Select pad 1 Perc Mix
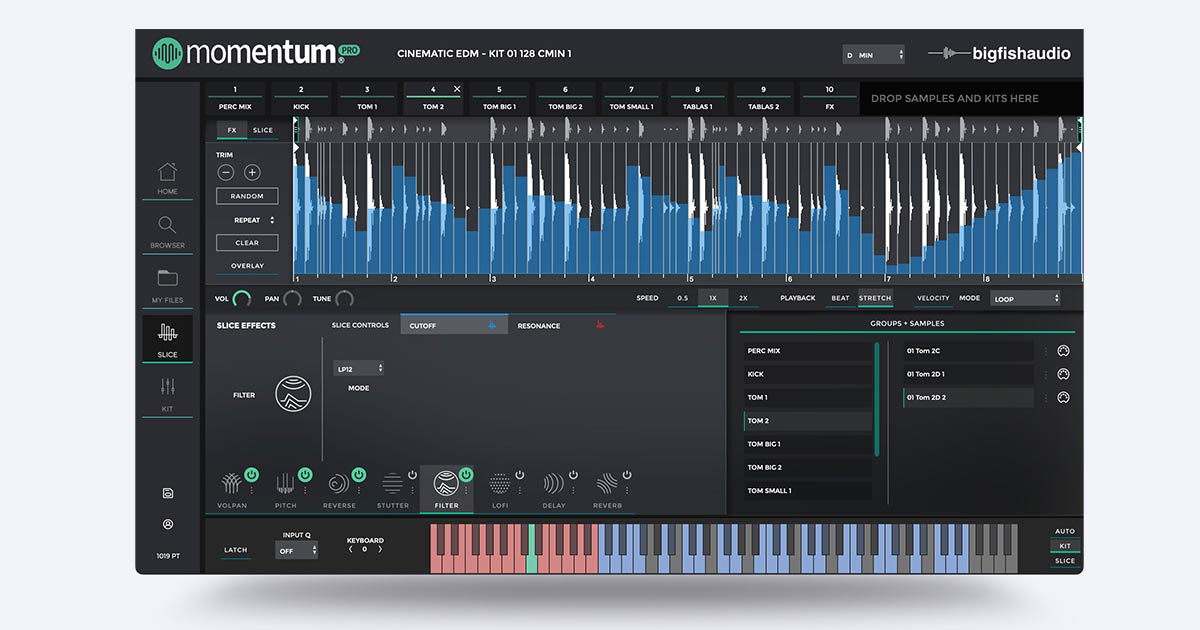Screen dimensions: 1200x630 [235, 98]
